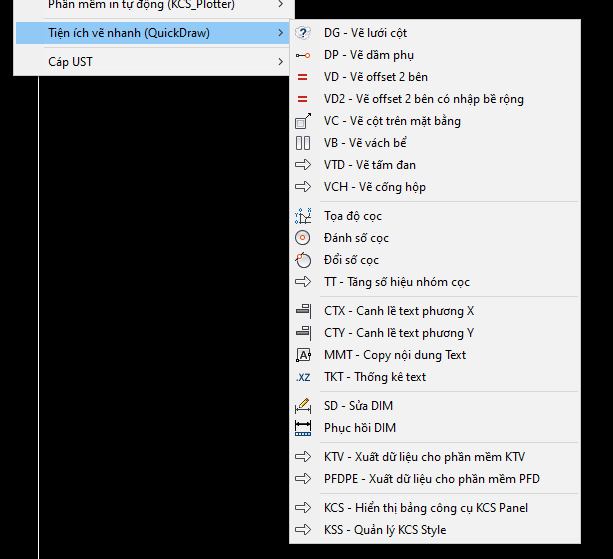Open KCS - Hiển thị bảng công cụ KCS Panel
The width and height of the screenshot is (613, 559).
point(435,508)
